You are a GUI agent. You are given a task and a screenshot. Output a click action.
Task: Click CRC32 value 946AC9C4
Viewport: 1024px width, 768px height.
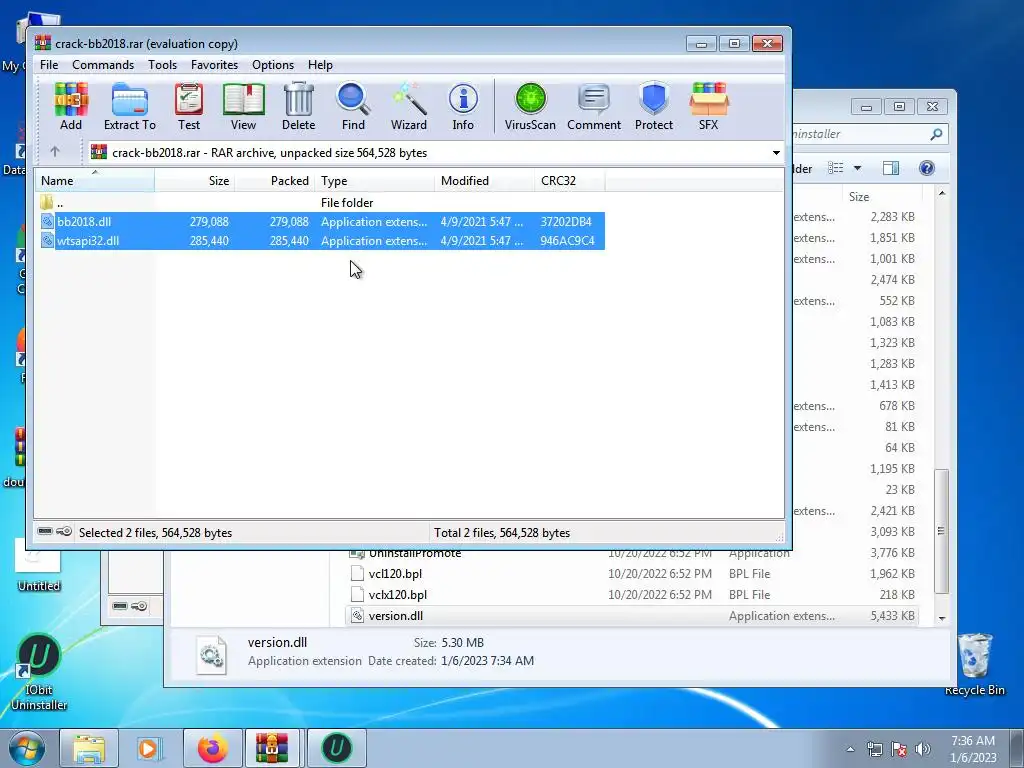pos(567,240)
